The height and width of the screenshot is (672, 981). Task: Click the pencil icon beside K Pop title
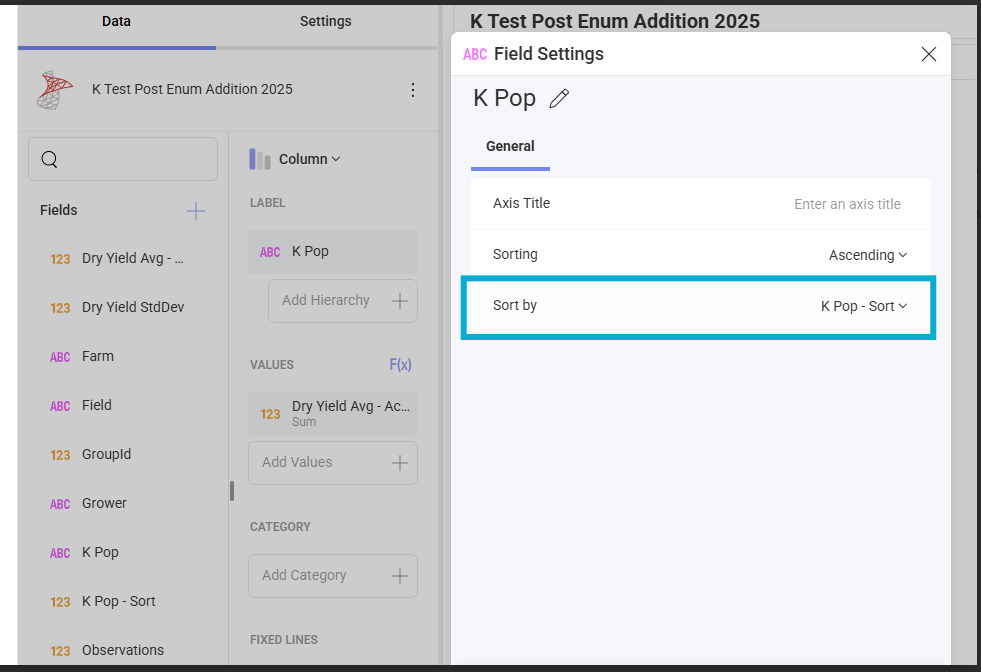560,98
